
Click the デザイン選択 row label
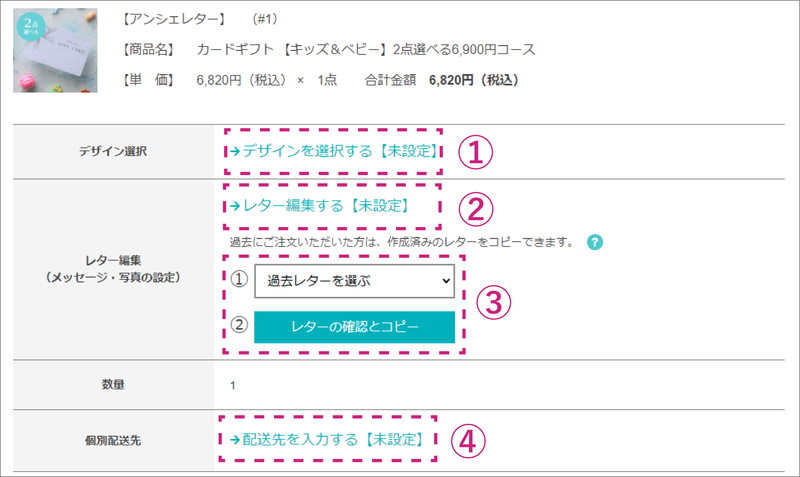point(113,152)
